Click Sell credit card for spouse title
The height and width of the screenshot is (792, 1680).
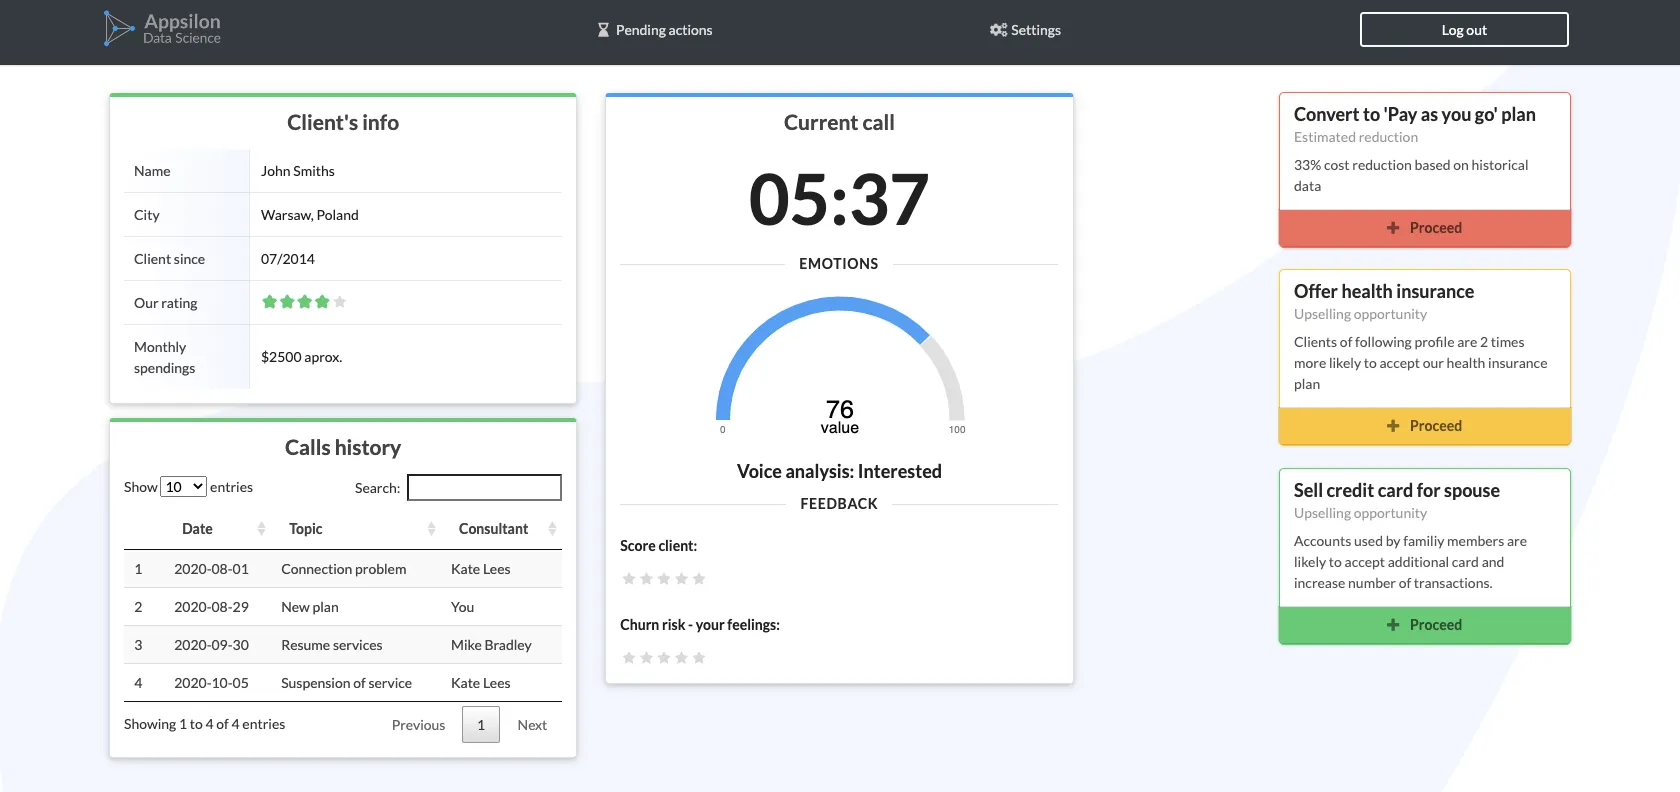pyautogui.click(x=1397, y=490)
